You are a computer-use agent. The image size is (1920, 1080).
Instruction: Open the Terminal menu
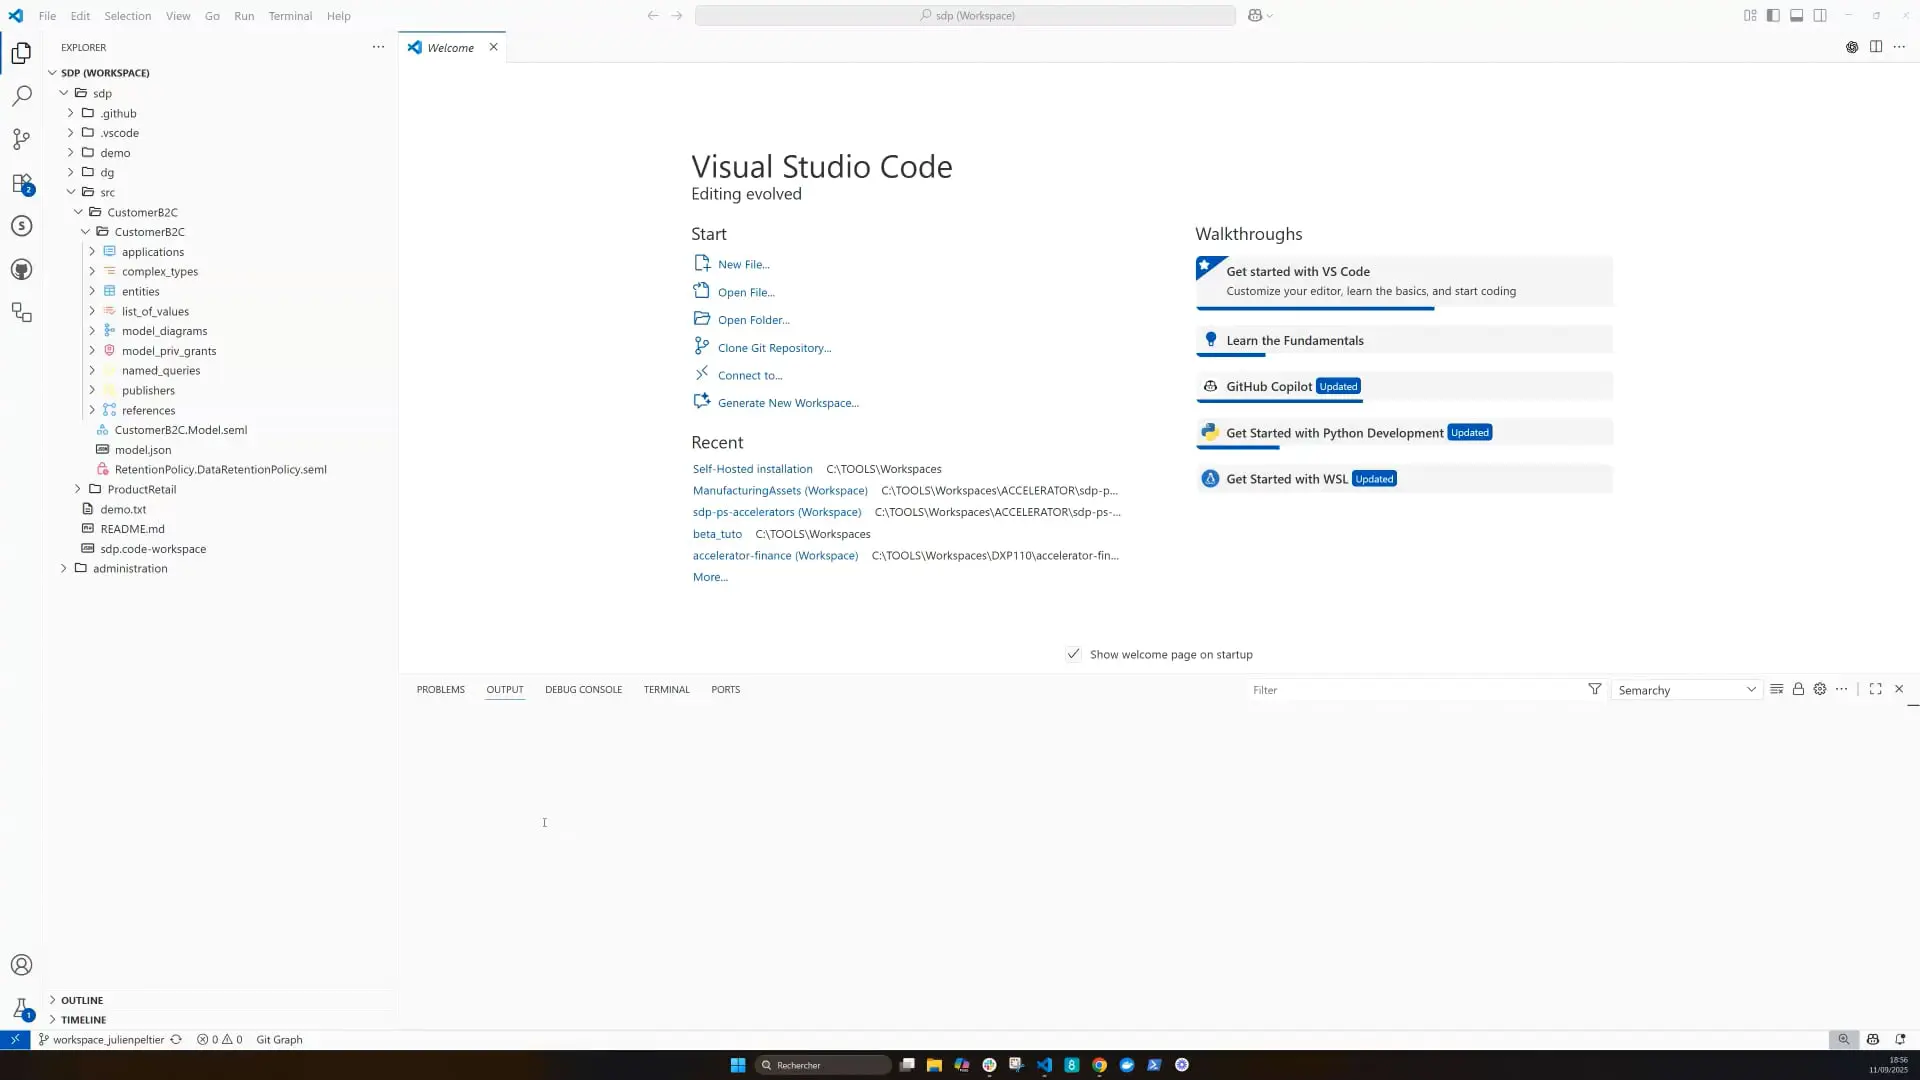(290, 16)
